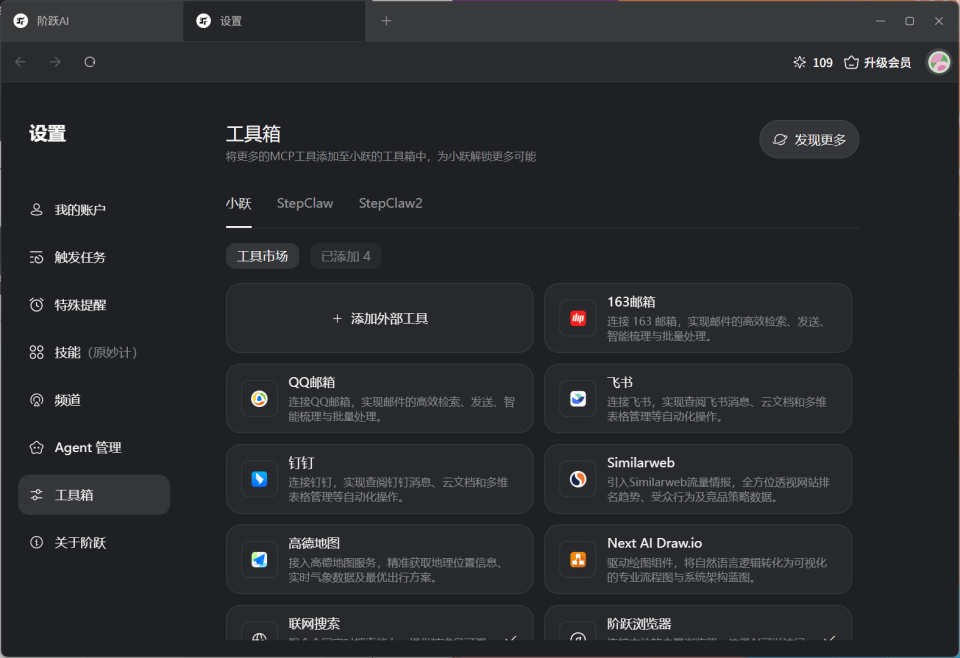The width and height of the screenshot is (960, 658).
Task: Click the Similarweb title text
Action: (x=640, y=463)
